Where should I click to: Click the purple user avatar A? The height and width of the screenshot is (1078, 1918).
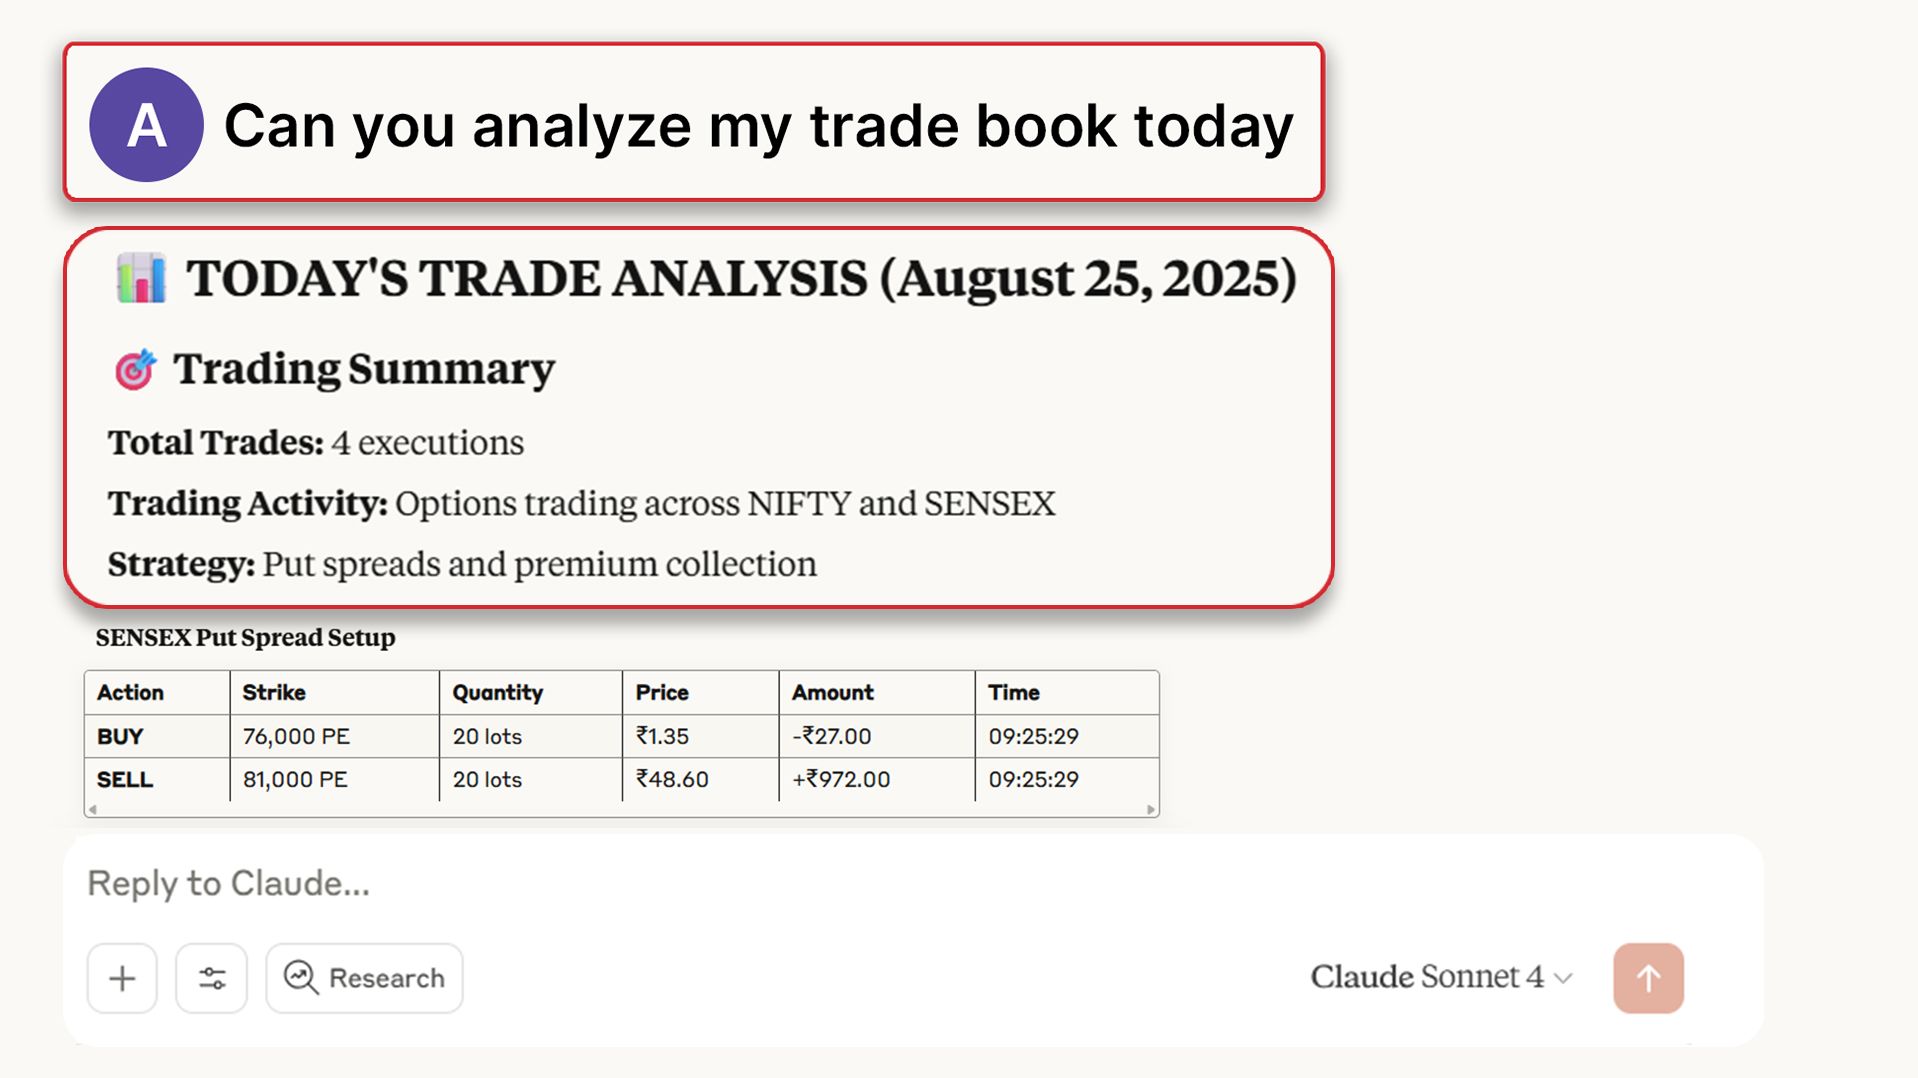pyautogui.click(x=146, y=125)
